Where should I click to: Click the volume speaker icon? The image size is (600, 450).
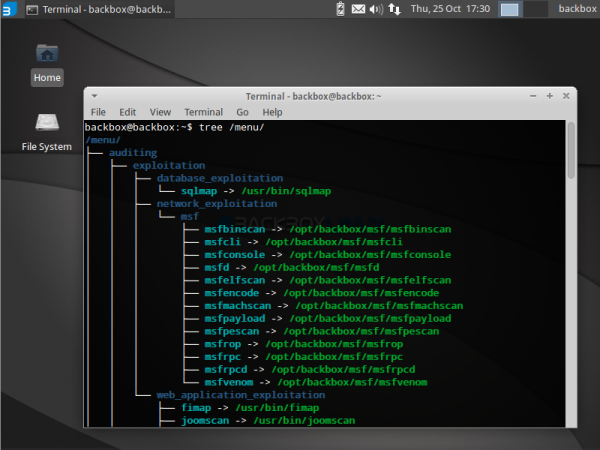pos(376,9)
